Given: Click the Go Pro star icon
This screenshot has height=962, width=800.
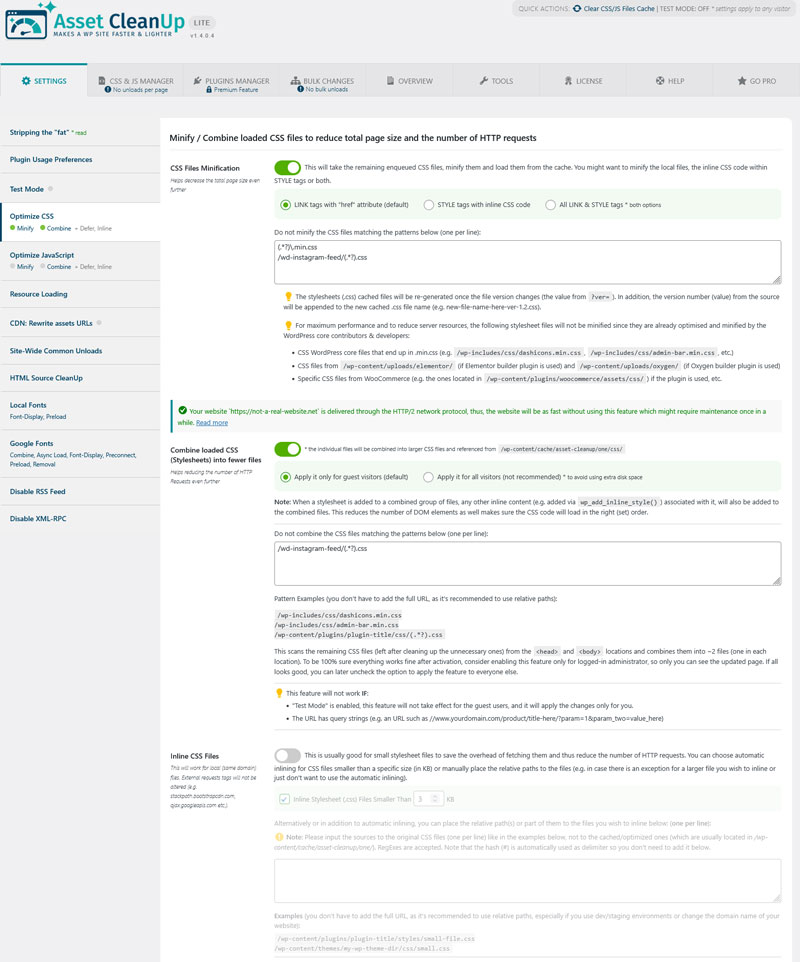Looking at the screenshot, I should click(742, 81).
